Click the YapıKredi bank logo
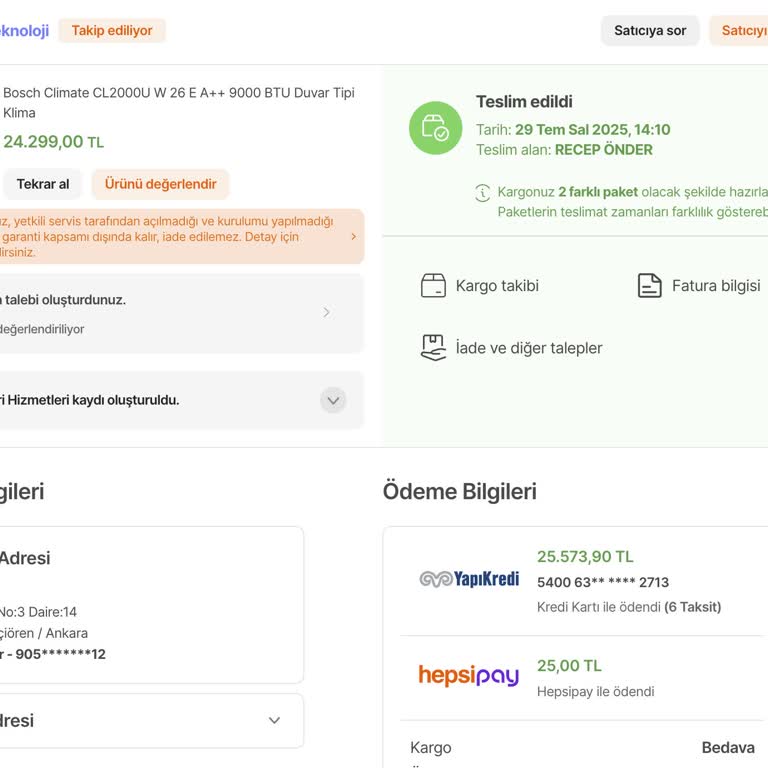The image size is (768, 768). [469, 580]
